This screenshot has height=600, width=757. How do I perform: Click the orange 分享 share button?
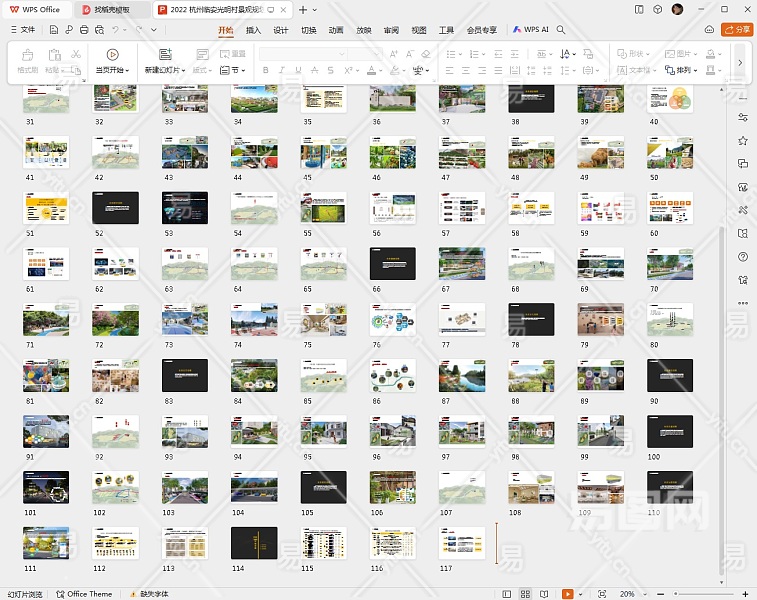tap(737, 30)
